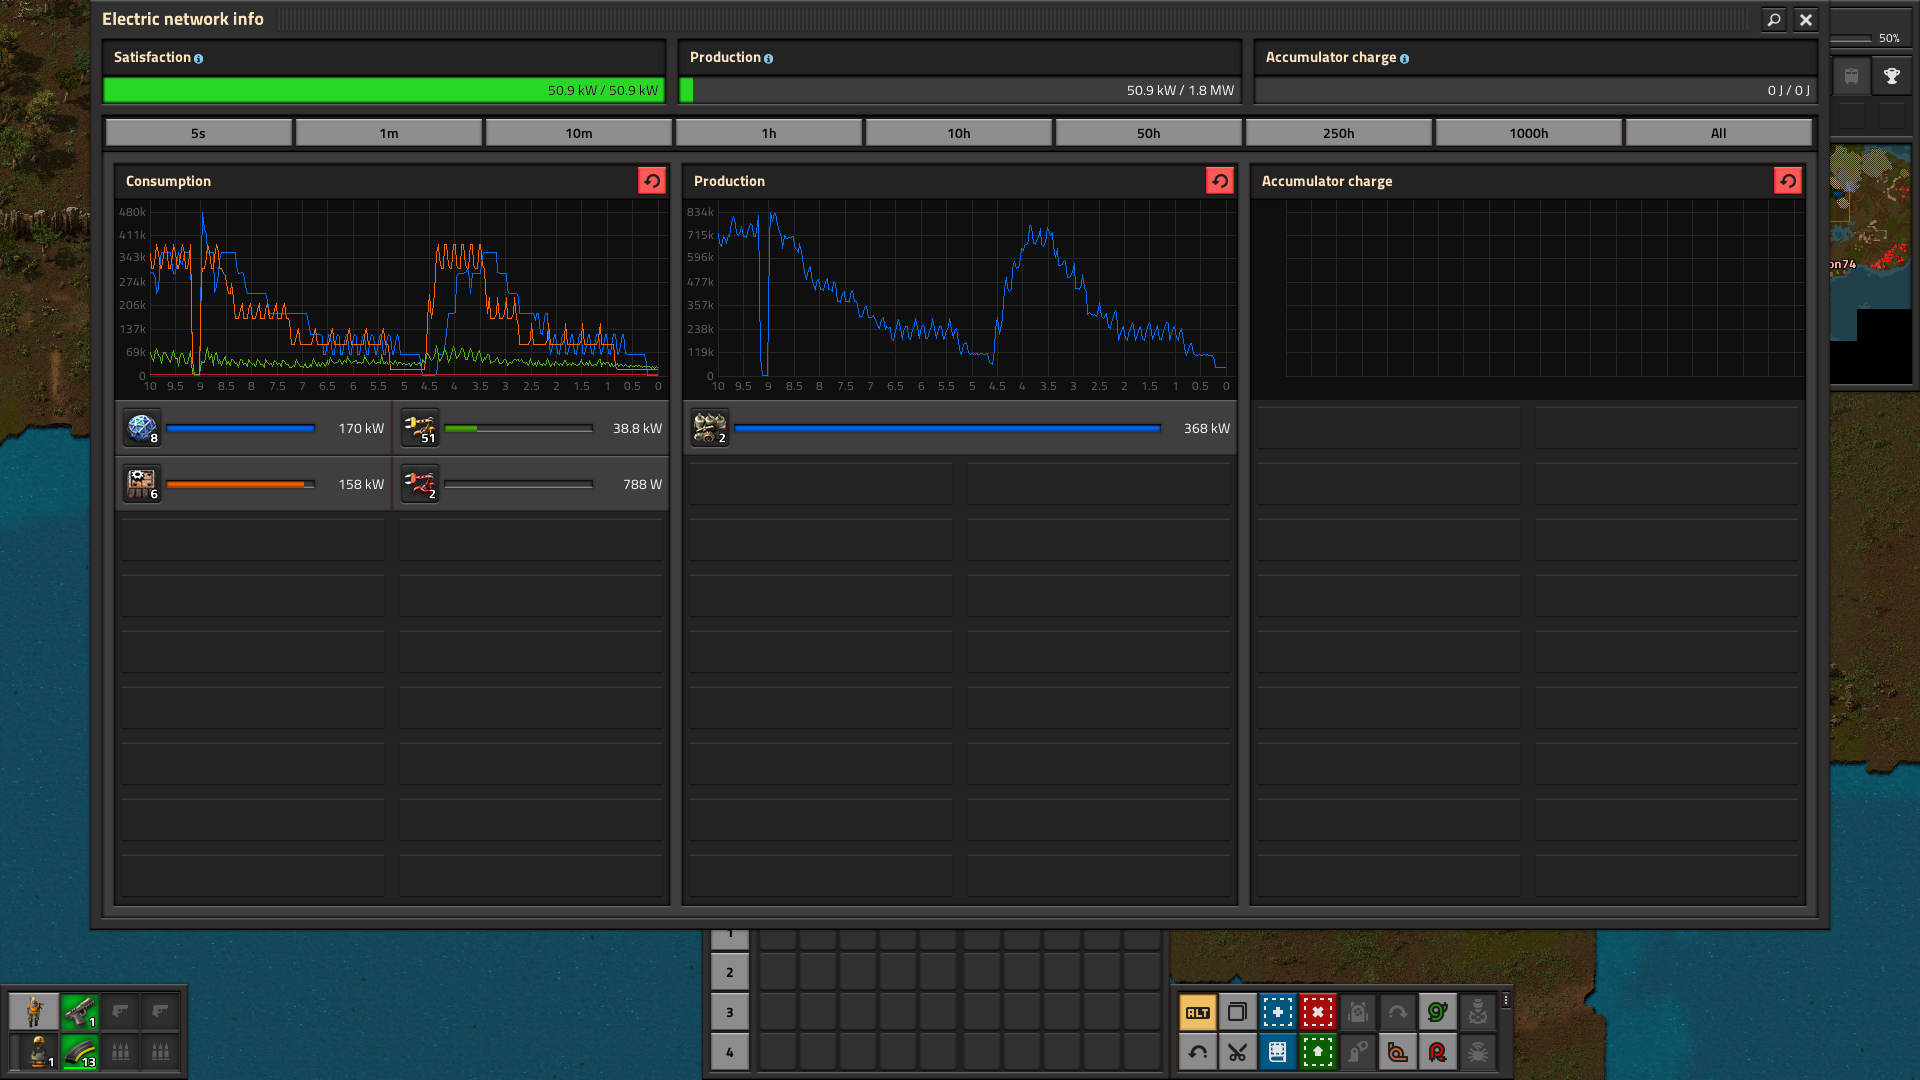Click the orange wire shortcut icon
The height and width of the screenshot is (1080, 1920).
tap(1397, 1052)
